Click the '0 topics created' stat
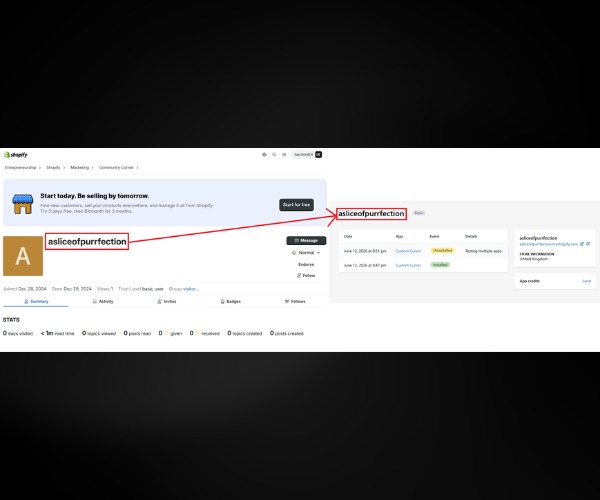This screenshot has height=500, width=600. pos(245,333)
